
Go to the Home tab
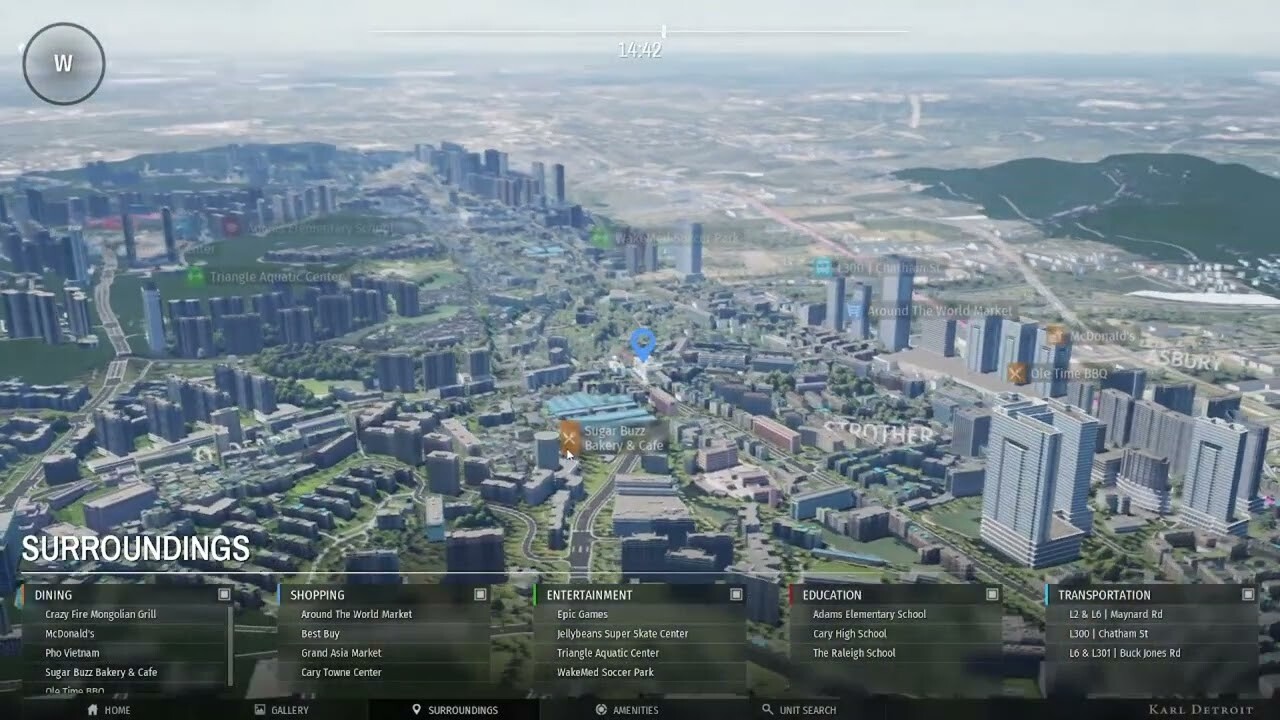coord(109,710)
